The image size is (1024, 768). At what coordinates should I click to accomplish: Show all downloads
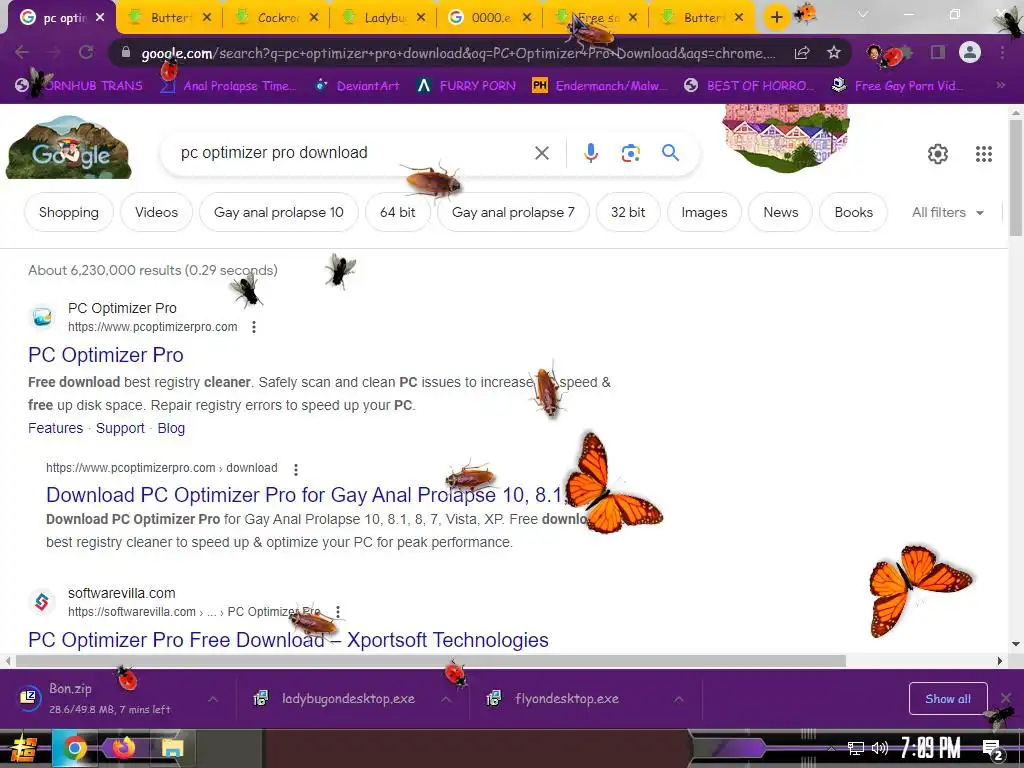[x=948, y=699]
